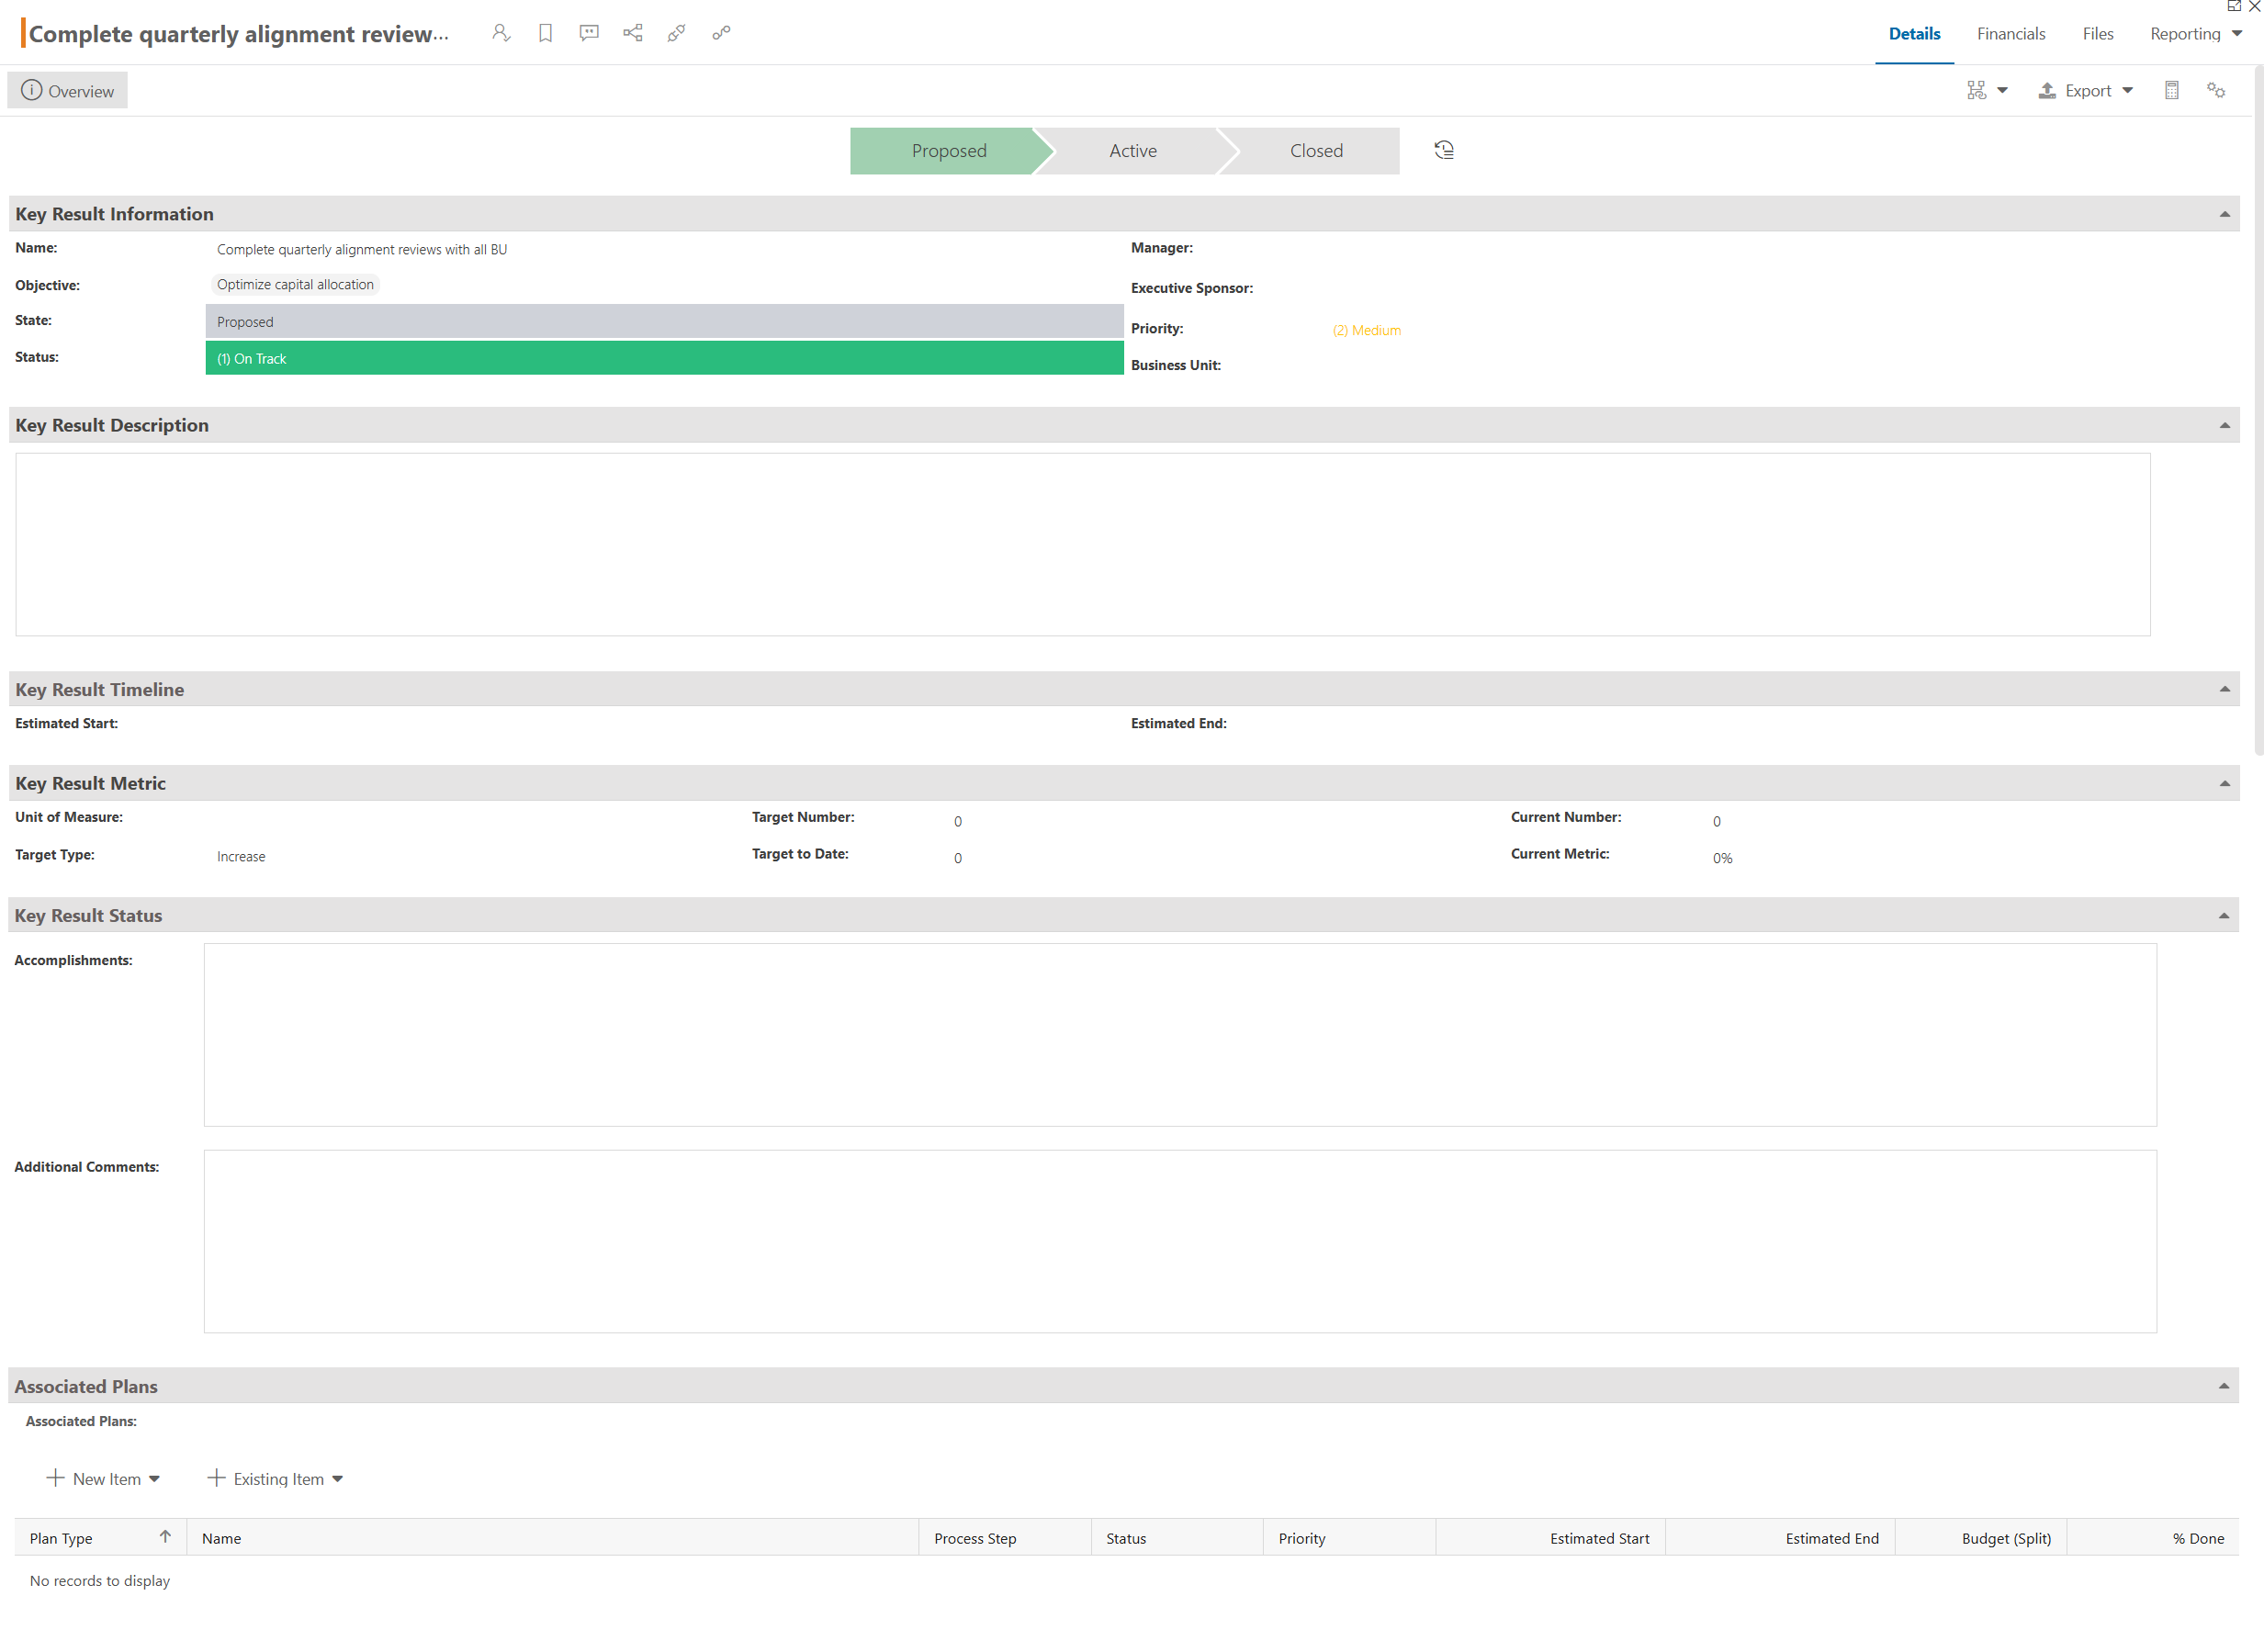
Task: Click the hierarchy share icon in header
Action: (633, 33)
